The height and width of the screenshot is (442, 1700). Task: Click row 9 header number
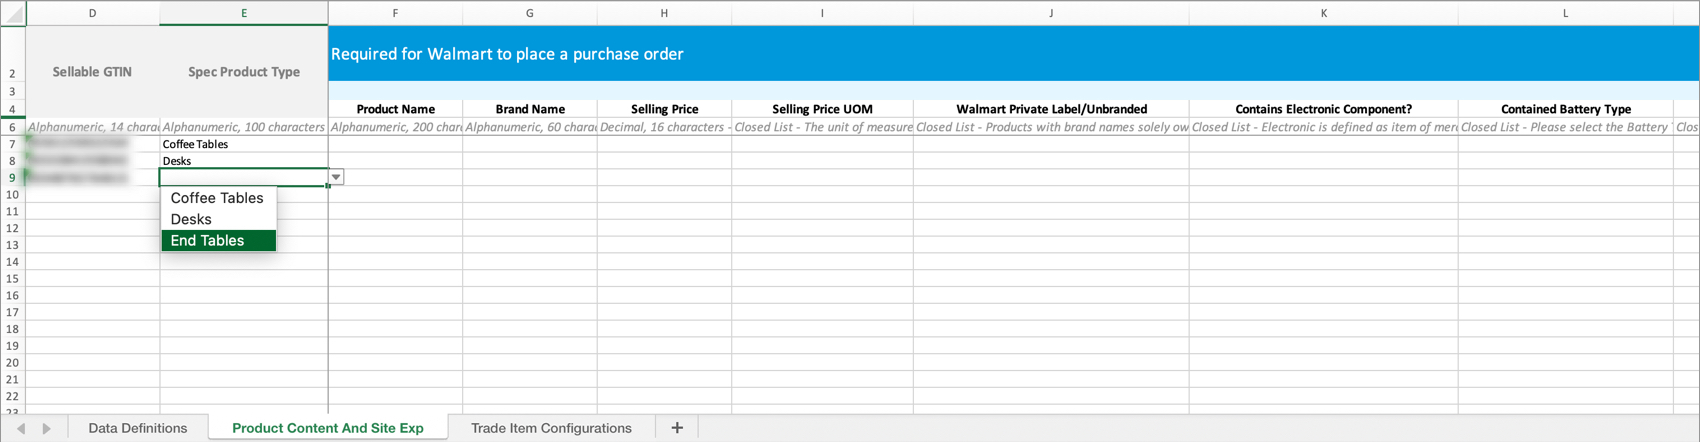12,178
